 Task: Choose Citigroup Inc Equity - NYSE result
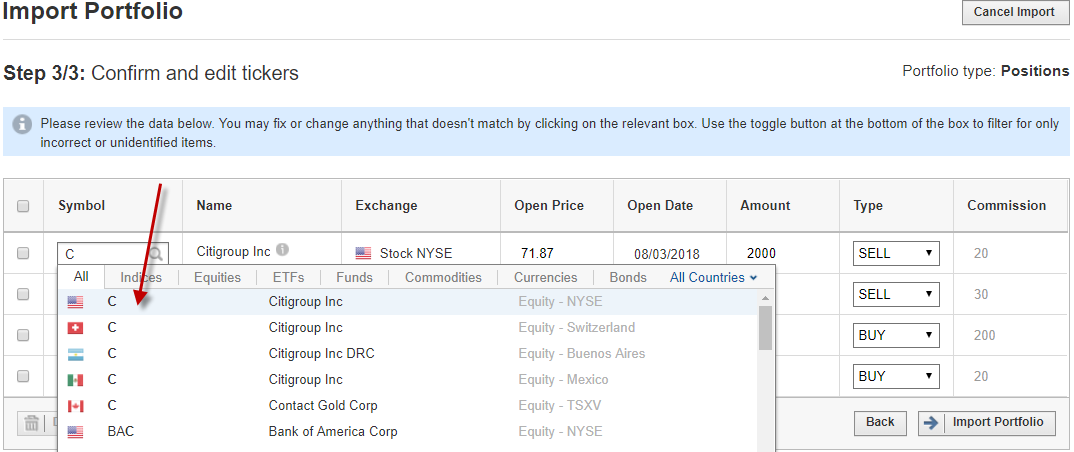click(408, 302)
